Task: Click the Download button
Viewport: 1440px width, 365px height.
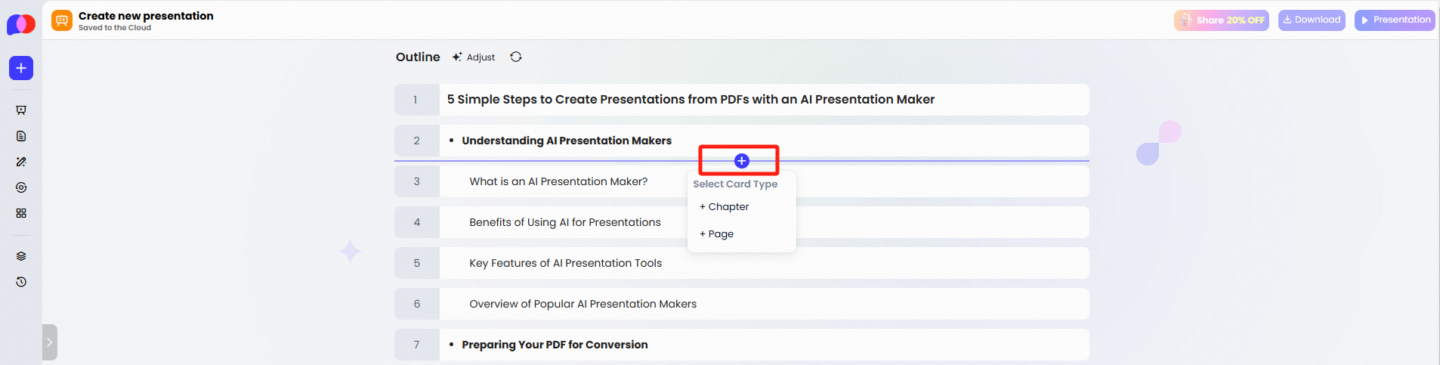Action: point(1312,20)
